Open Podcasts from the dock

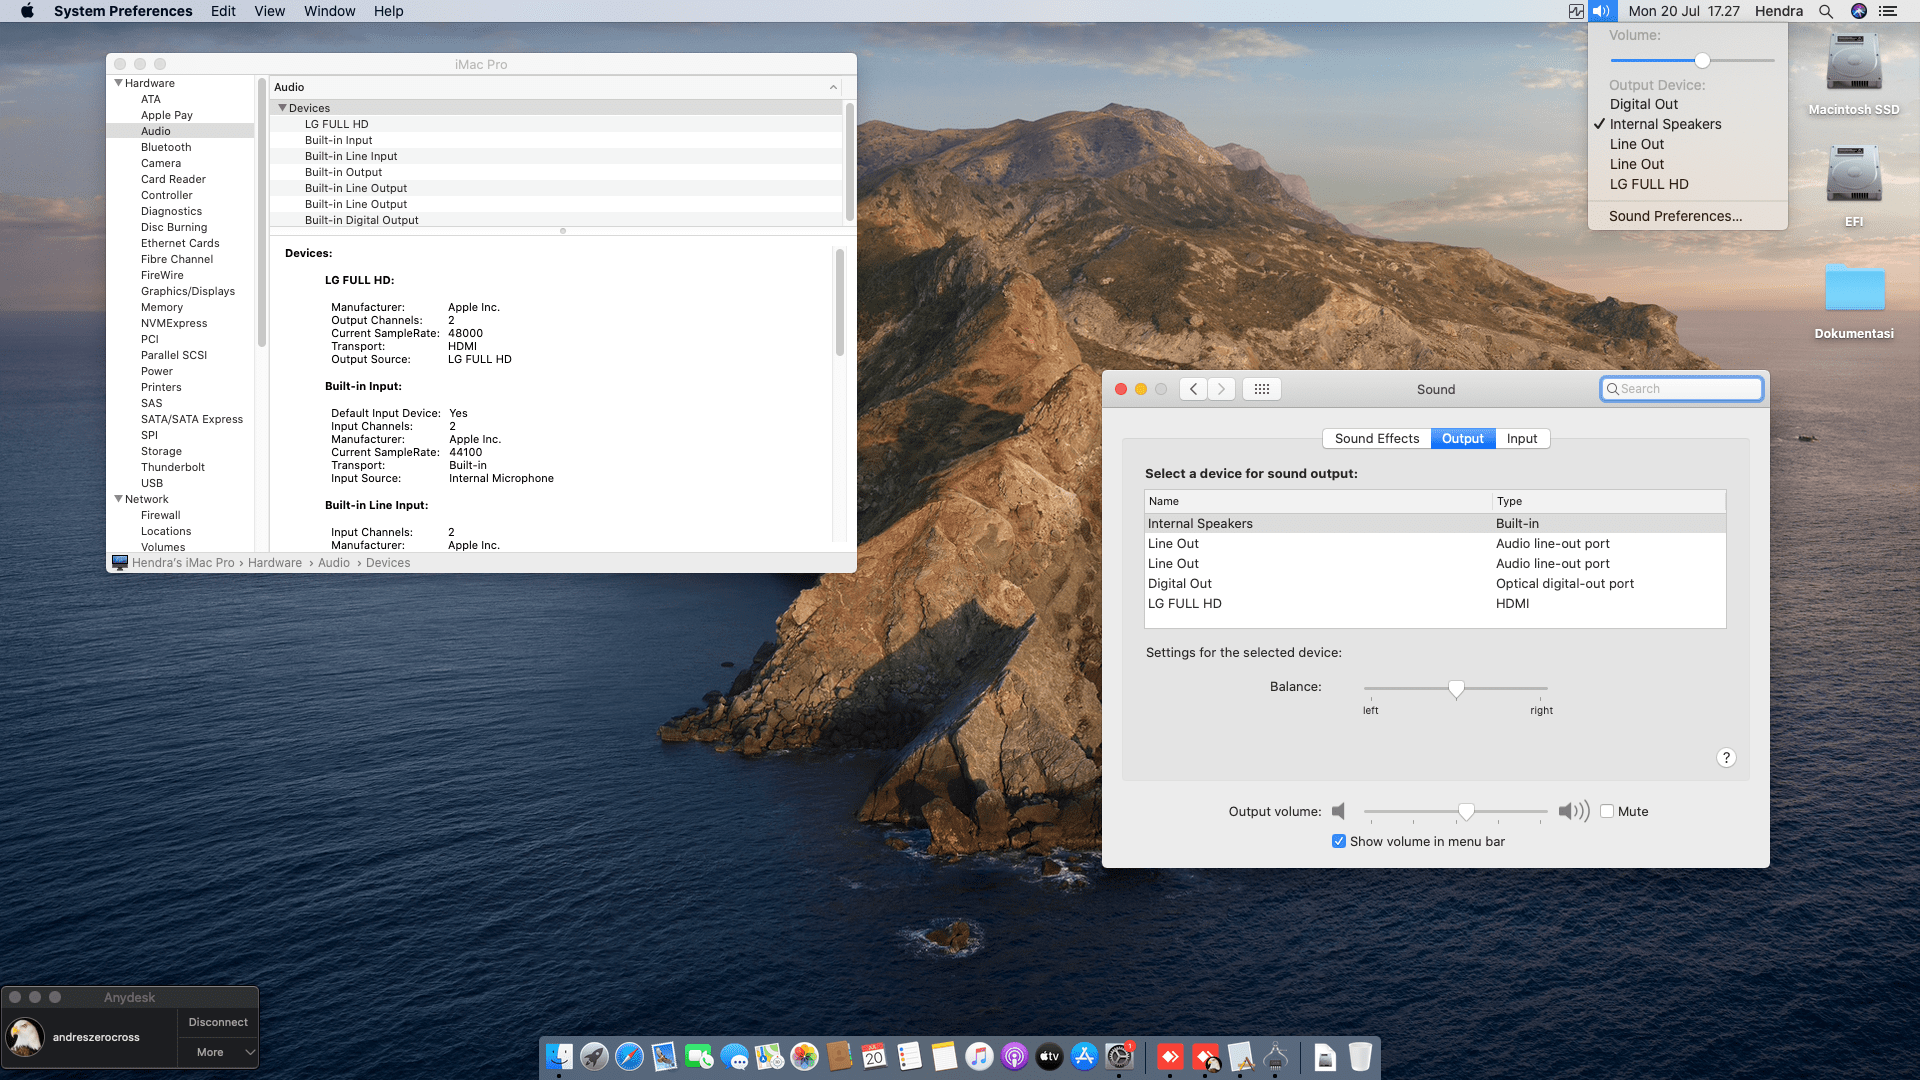(x=1014, y=1056)
